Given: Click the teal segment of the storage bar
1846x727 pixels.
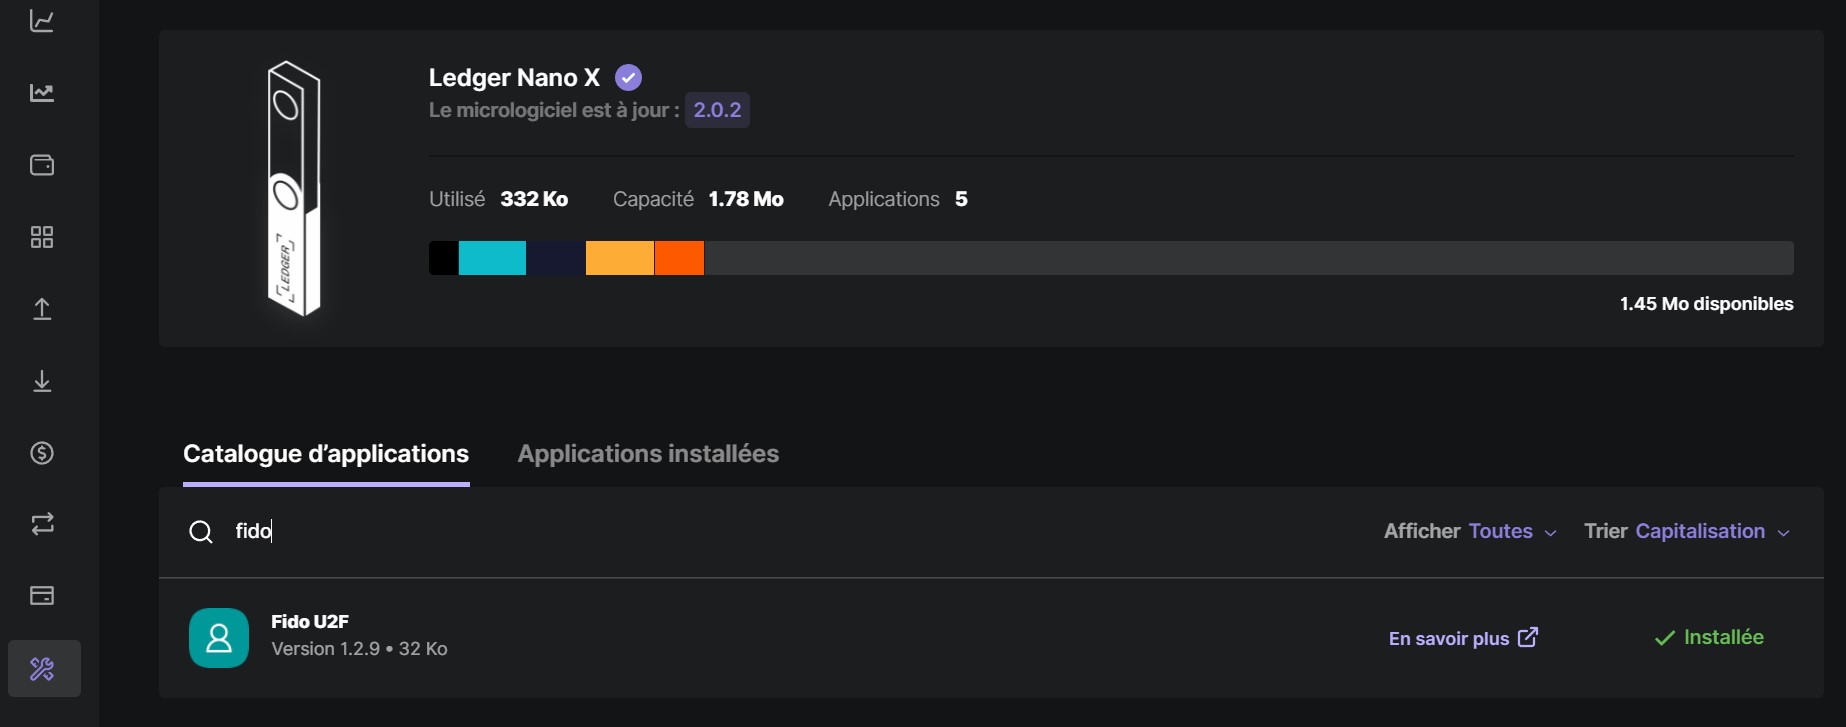Looking at the screenshot, I should 492,258.
